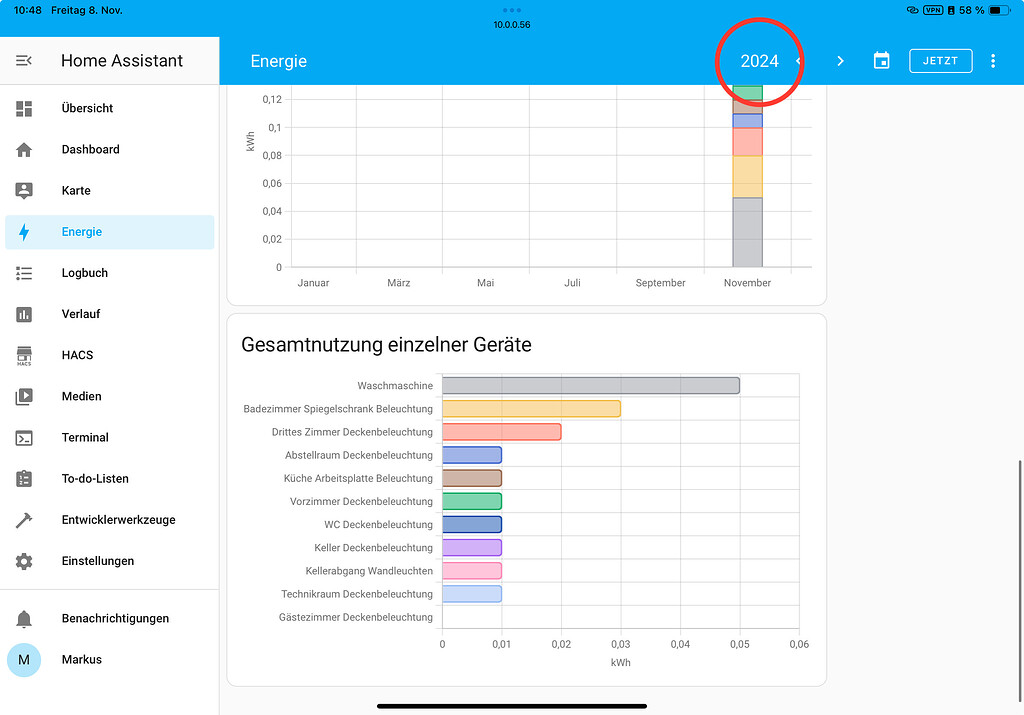Click the JETZT button
Image resolution: width=1024 pixels, height=715 pixels.
940,61
